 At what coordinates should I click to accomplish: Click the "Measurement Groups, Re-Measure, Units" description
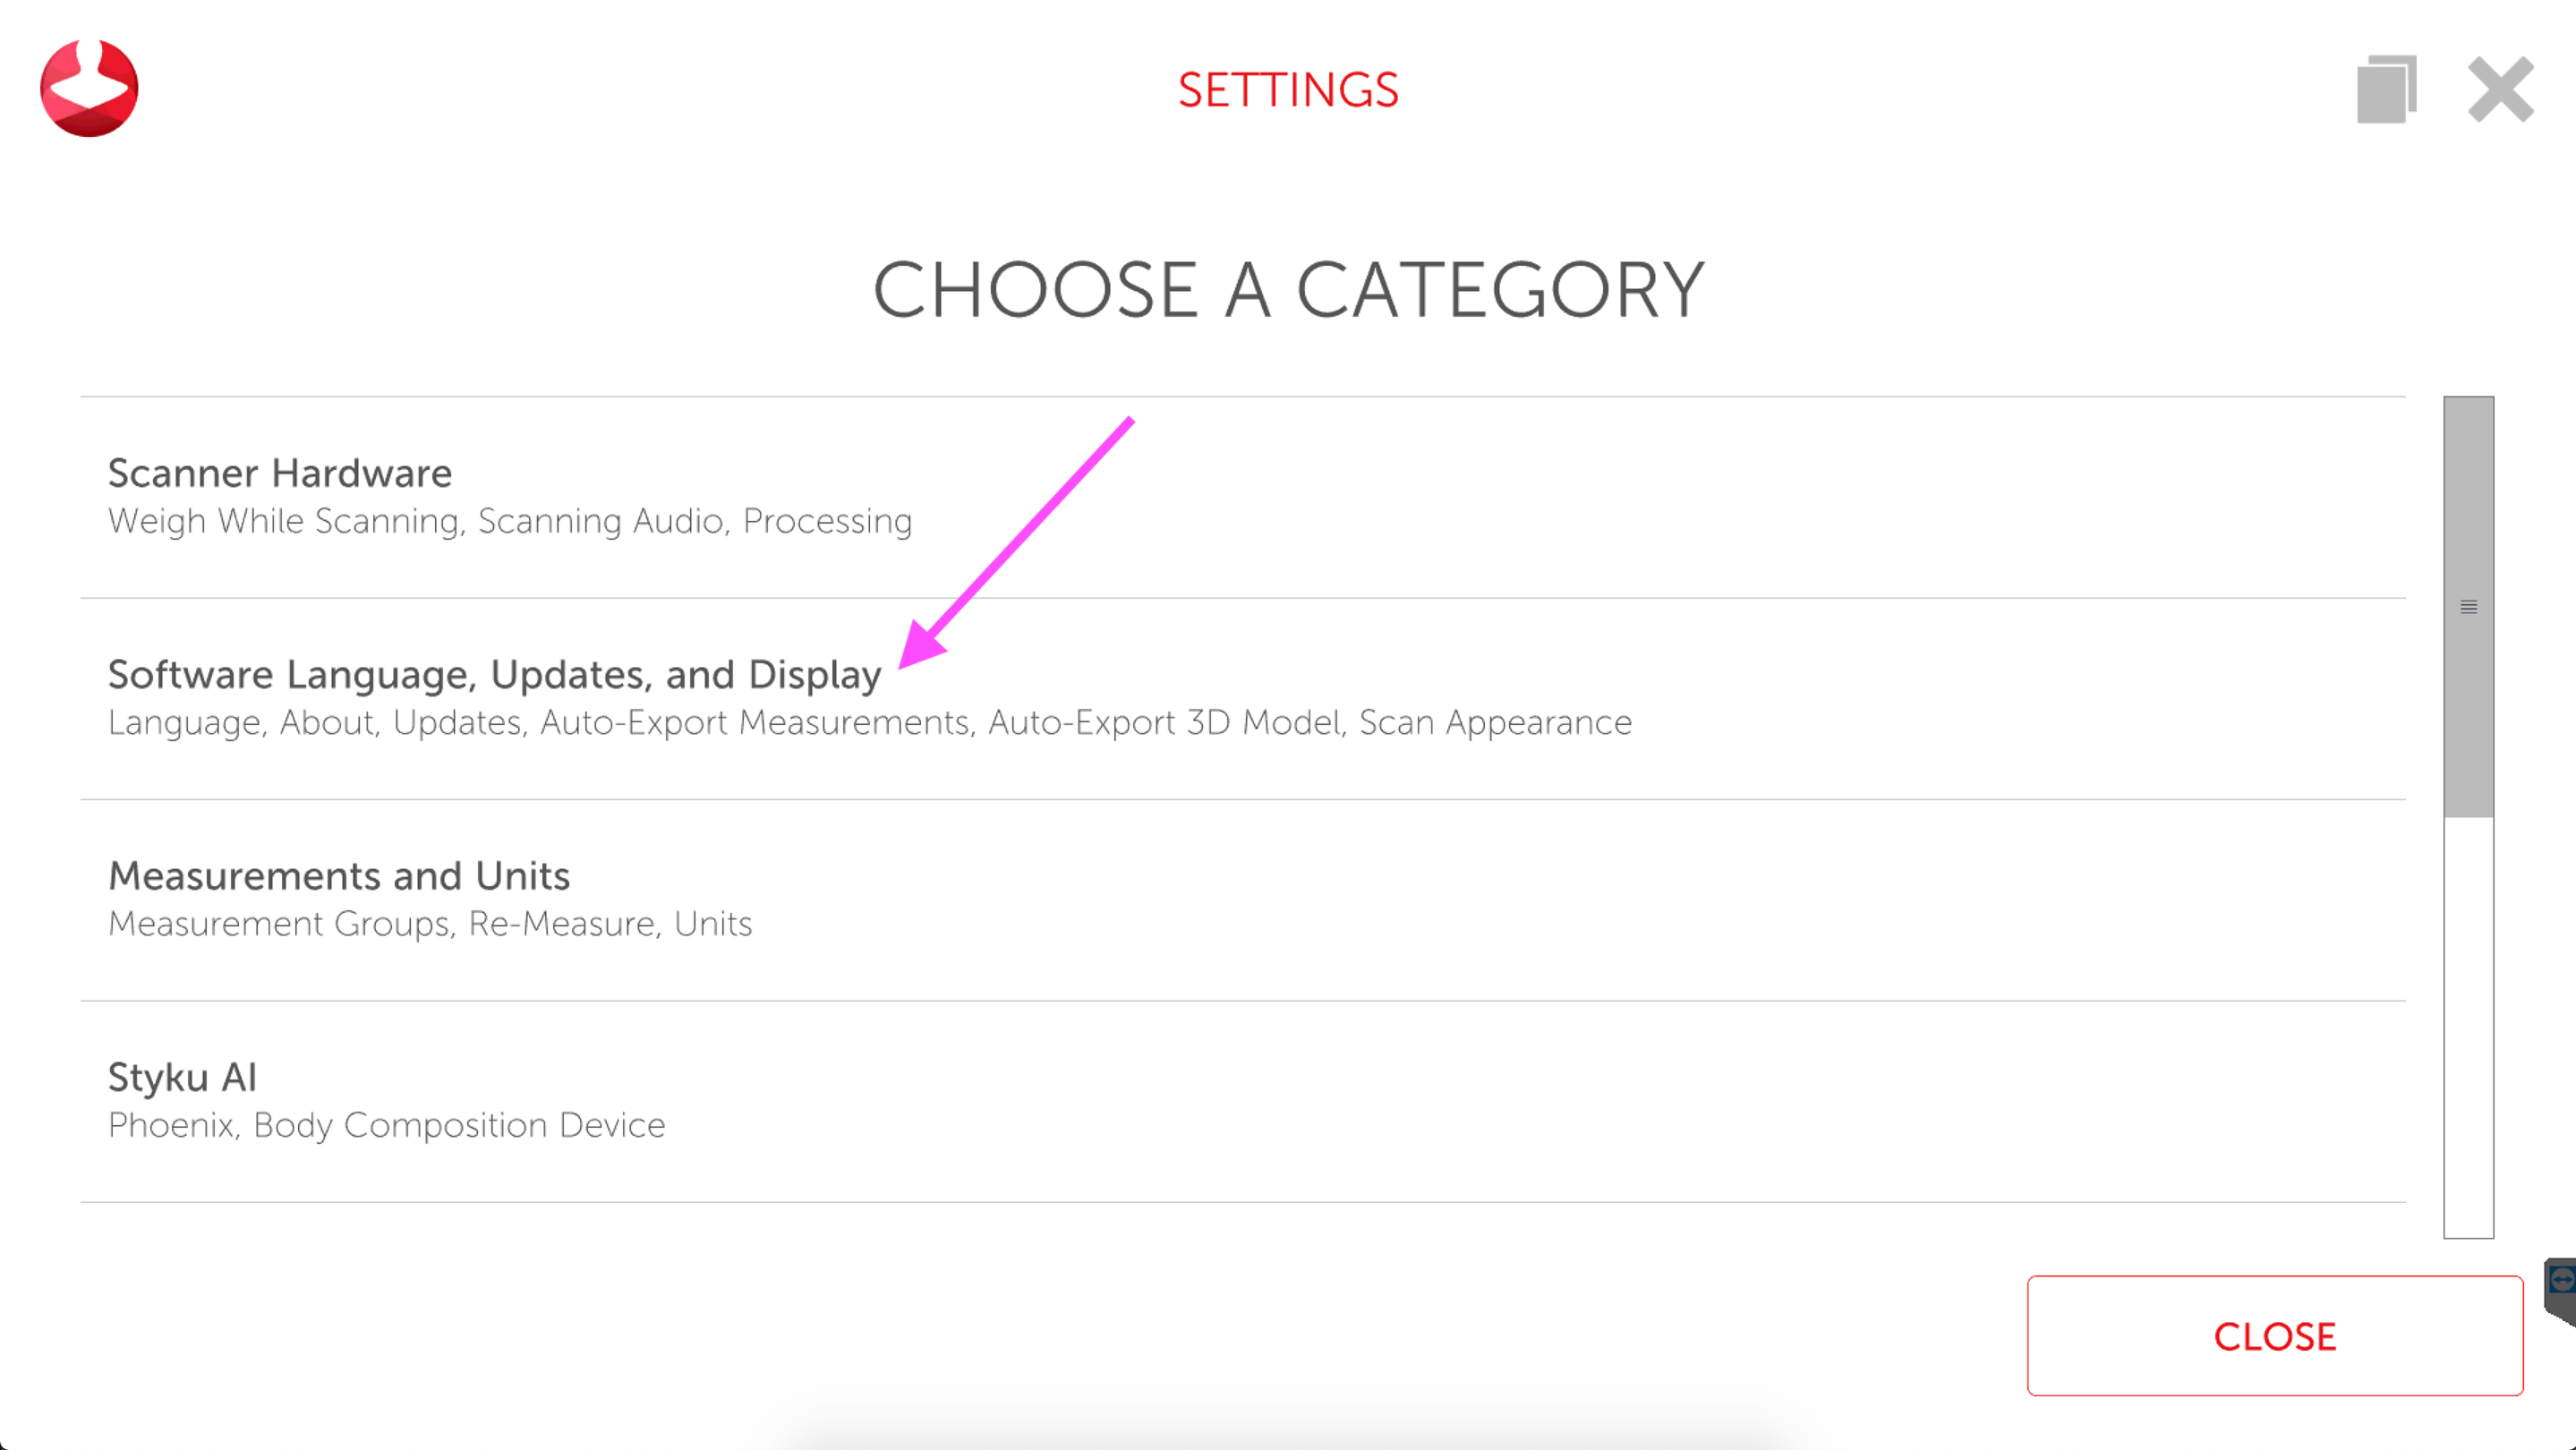point(430,923)
